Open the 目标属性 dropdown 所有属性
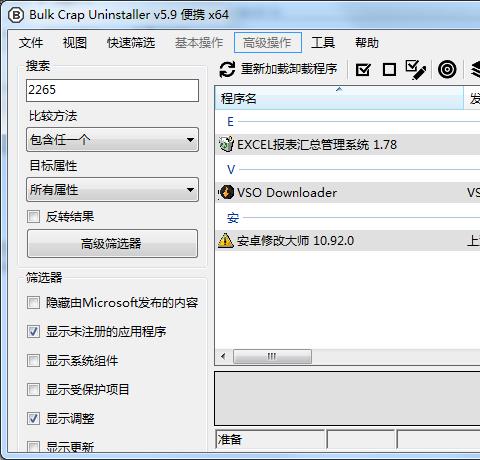The width and height of the screenshot is (480, 460). [x=112, y=190]
